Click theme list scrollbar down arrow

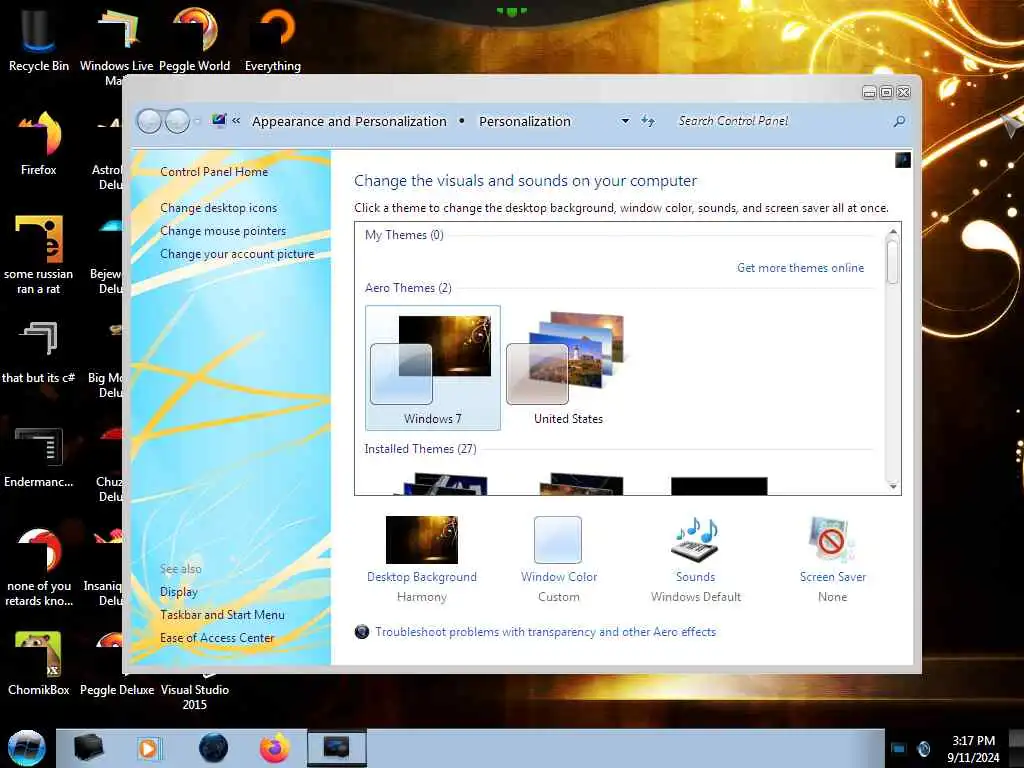893,487
